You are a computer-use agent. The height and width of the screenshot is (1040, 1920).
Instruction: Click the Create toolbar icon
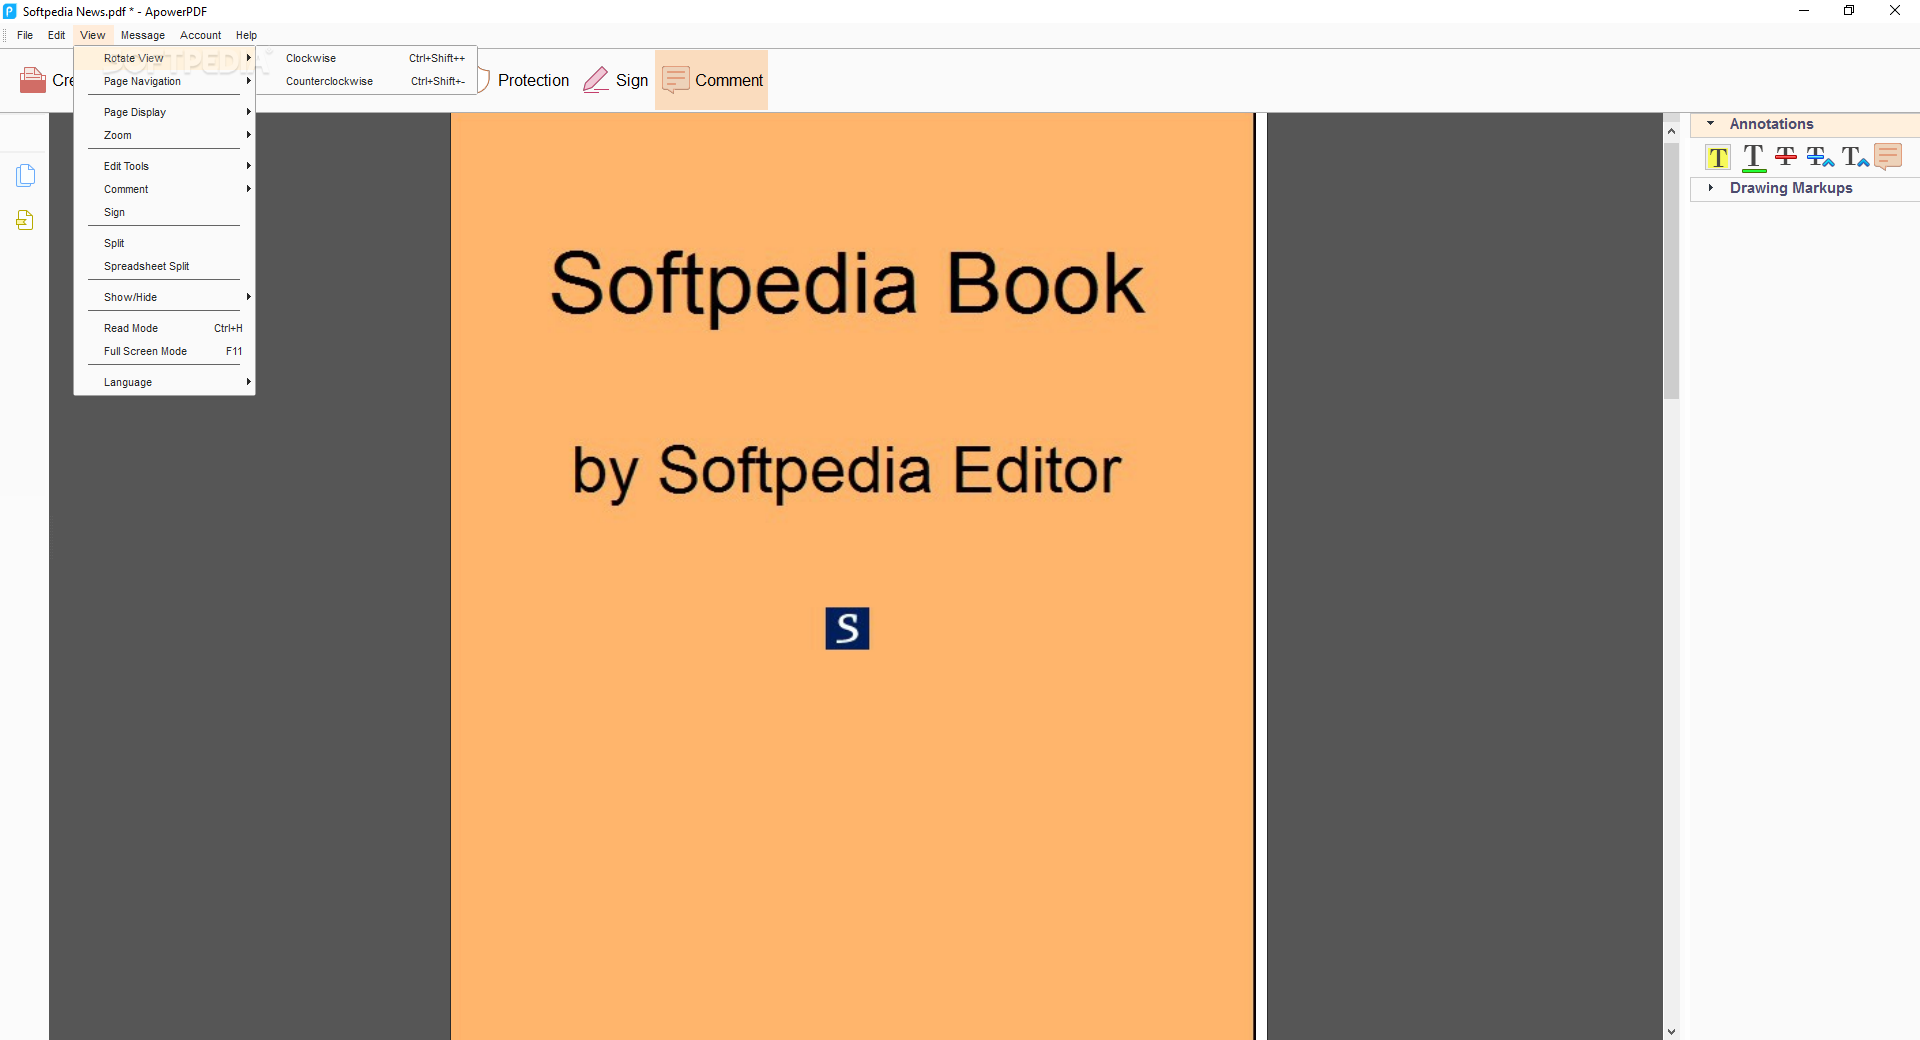coord(33,80)
